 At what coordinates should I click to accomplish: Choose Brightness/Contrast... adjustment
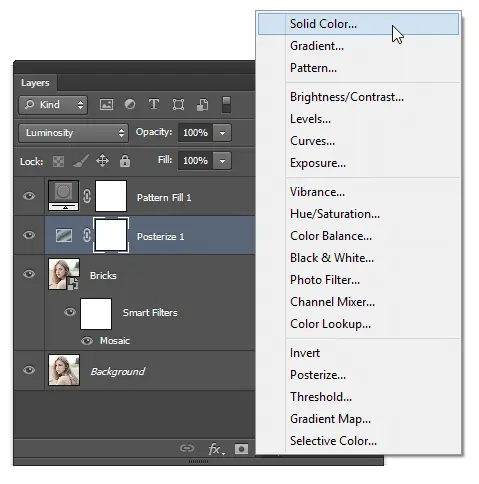pos(358,97)
